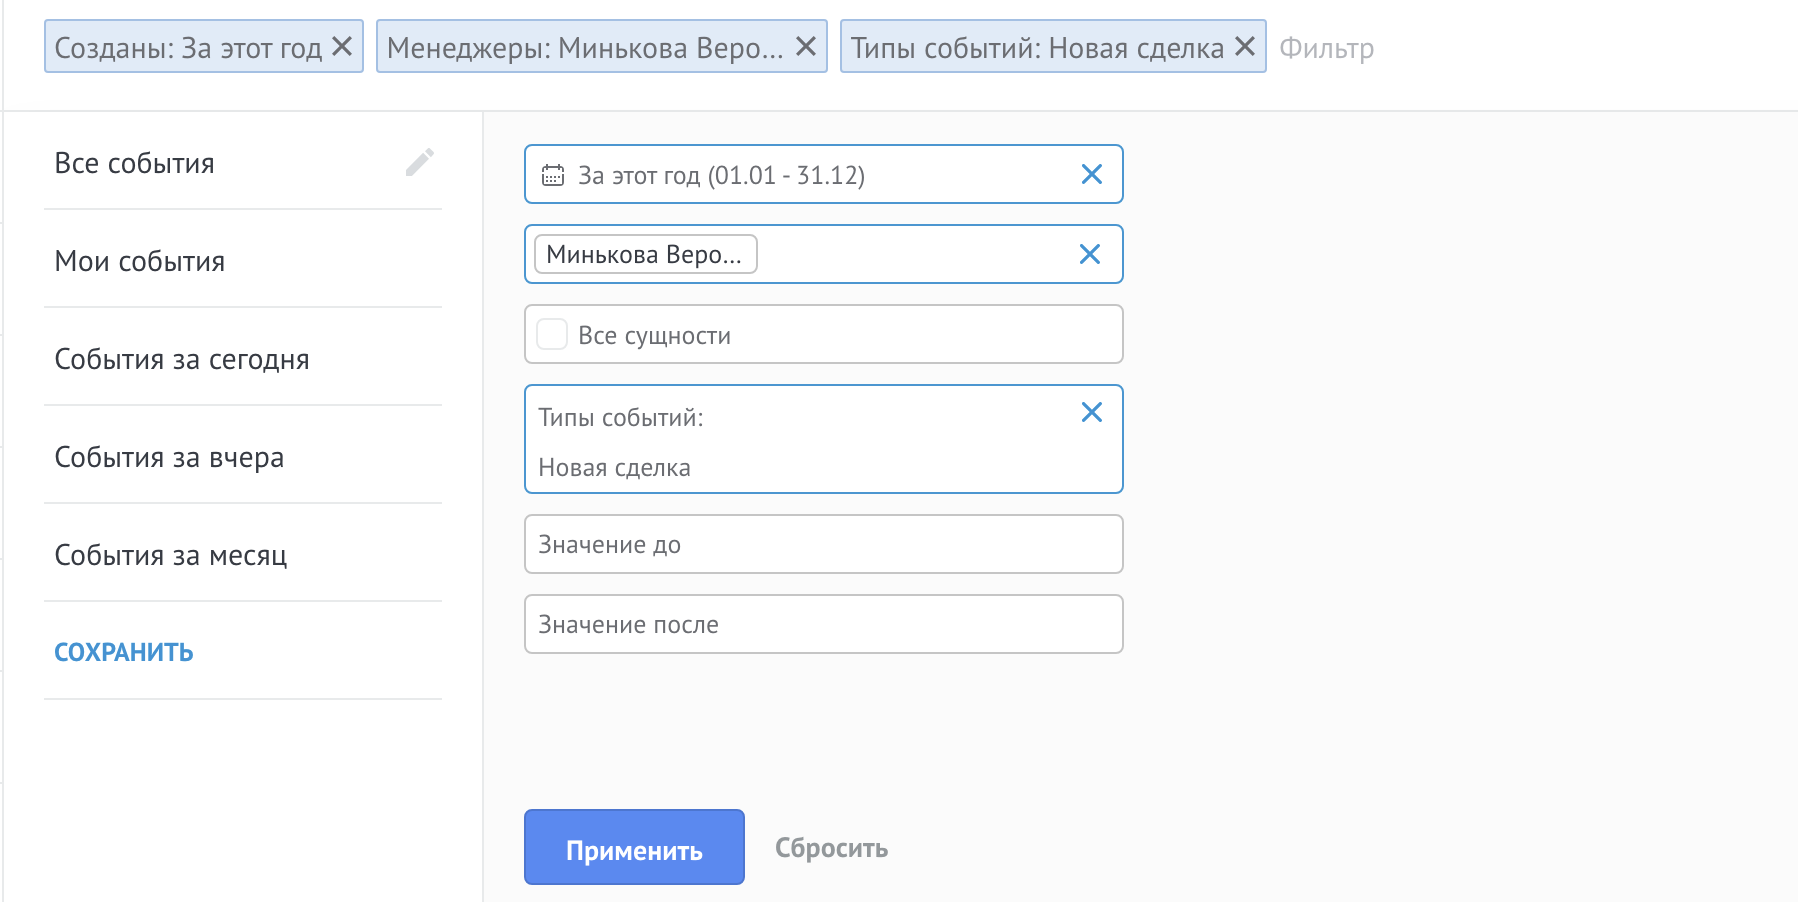Click the 'СОХРАНИТЬ' link

coord(124,652)
